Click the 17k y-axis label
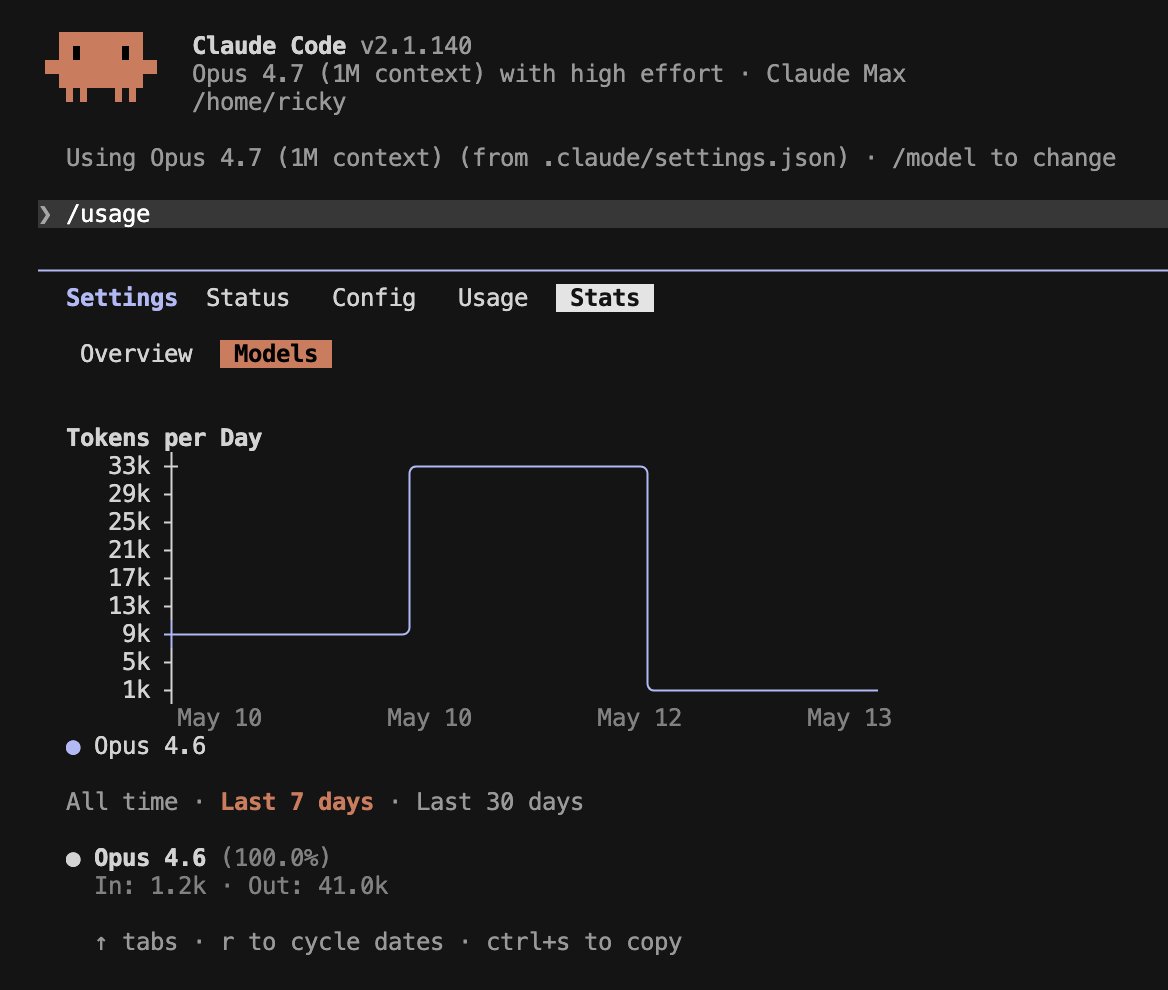 (x=129, y=578)
